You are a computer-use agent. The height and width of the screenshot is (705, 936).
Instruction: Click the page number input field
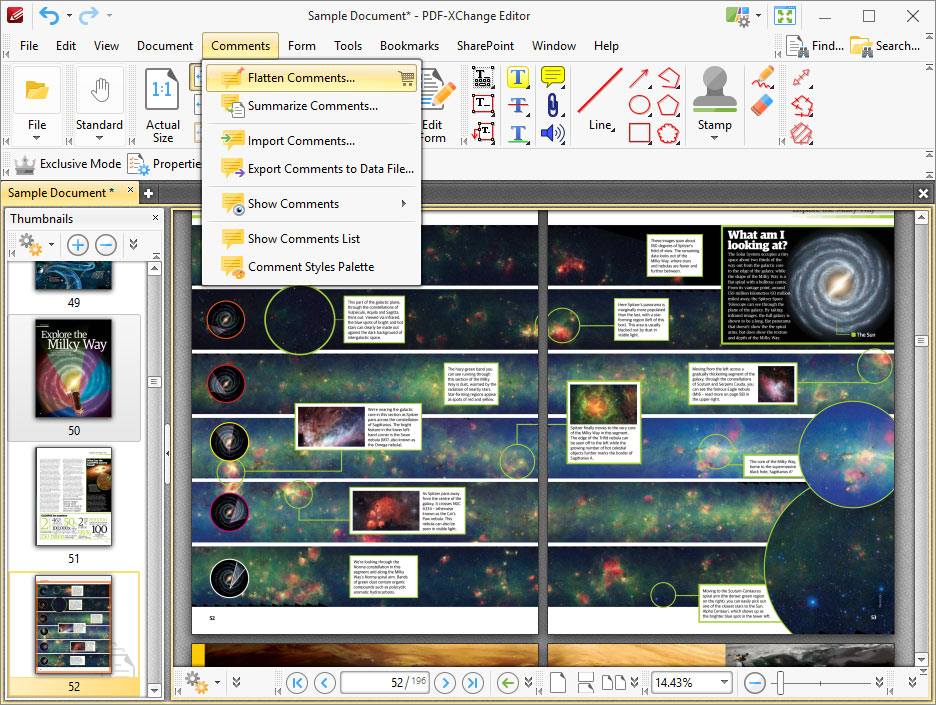click(x=385, y=682)
